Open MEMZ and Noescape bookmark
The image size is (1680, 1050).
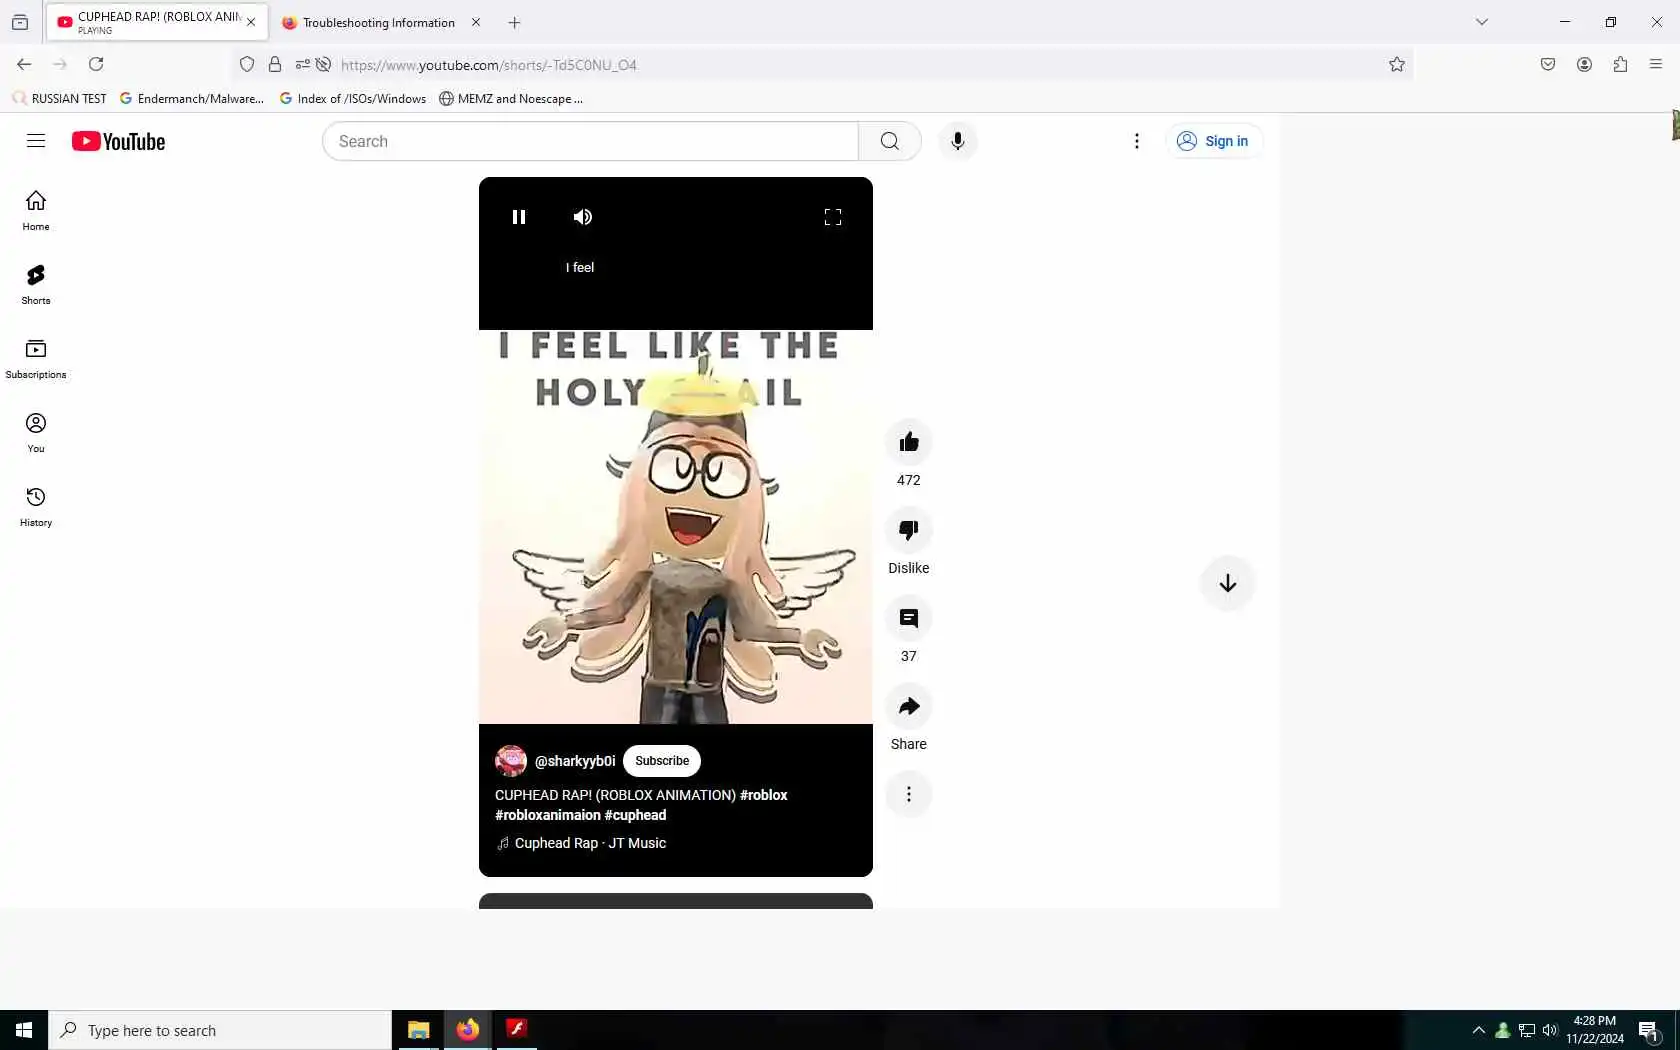tap(511, 98)
